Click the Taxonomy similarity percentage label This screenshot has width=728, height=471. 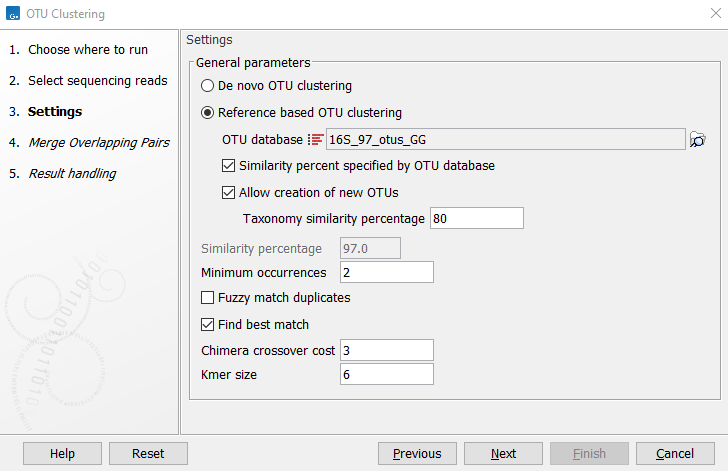[x=334, y=218]
